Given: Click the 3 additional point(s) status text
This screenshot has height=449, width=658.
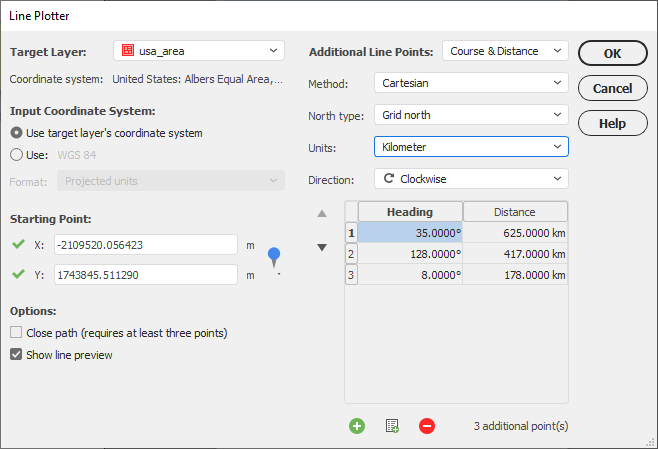Looking at the screenshot, I should pos(521,426).
